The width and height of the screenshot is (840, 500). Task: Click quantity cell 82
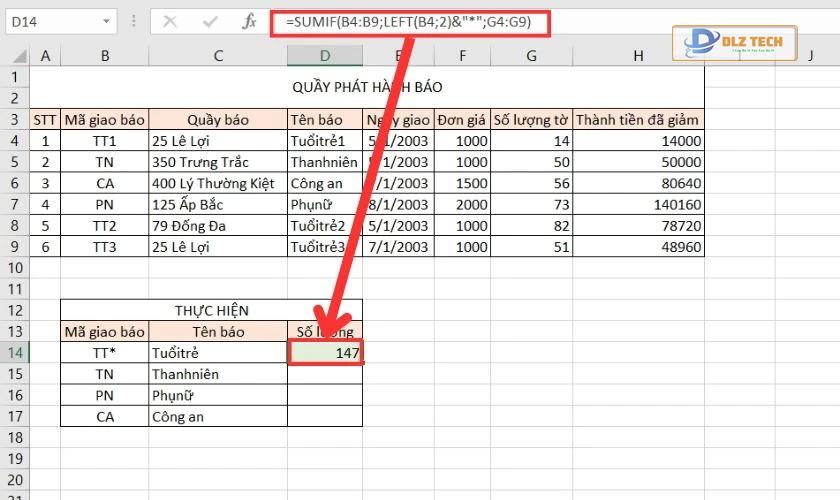531,226
